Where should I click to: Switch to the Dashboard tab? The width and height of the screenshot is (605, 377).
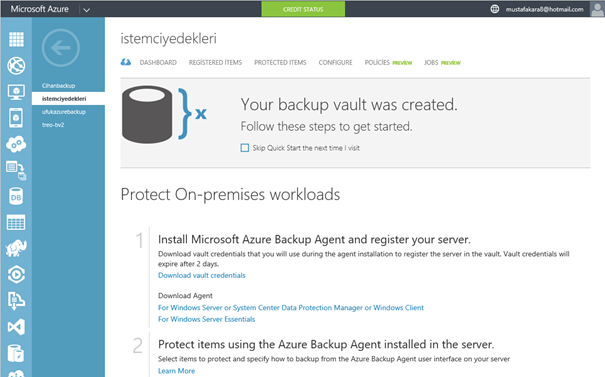pos(158,63)
